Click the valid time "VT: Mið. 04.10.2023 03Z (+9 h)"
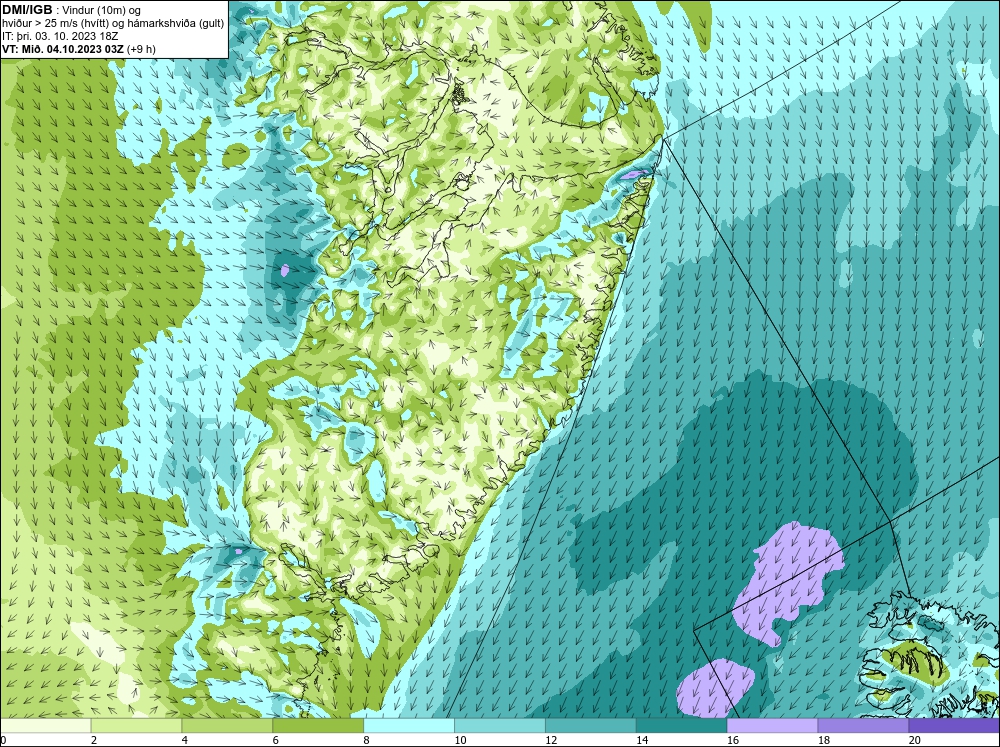This screenshot has height=747, width=1000. coord(78,48)
